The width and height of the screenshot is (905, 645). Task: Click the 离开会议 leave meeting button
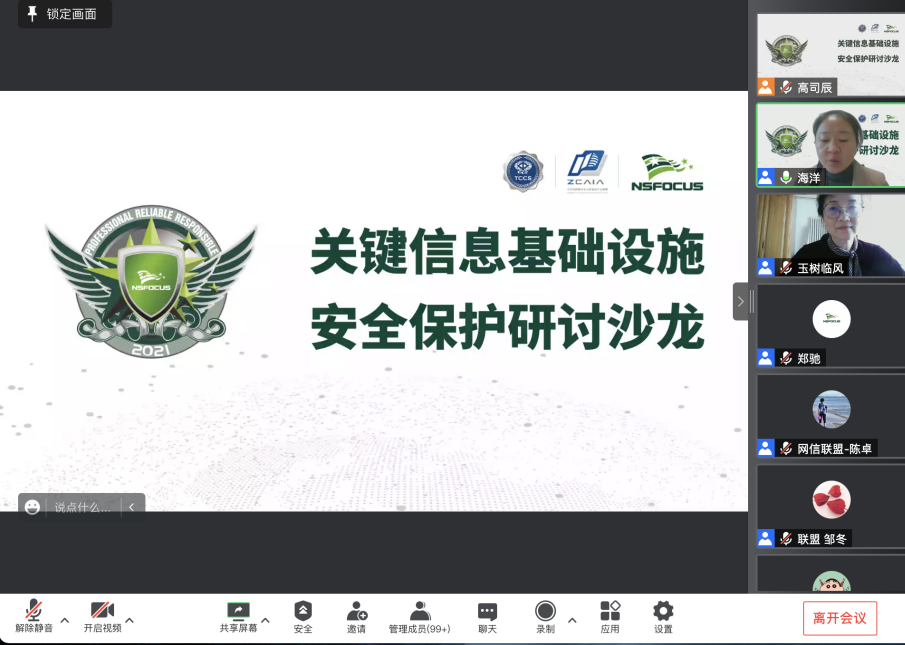[x=839, y=618]
